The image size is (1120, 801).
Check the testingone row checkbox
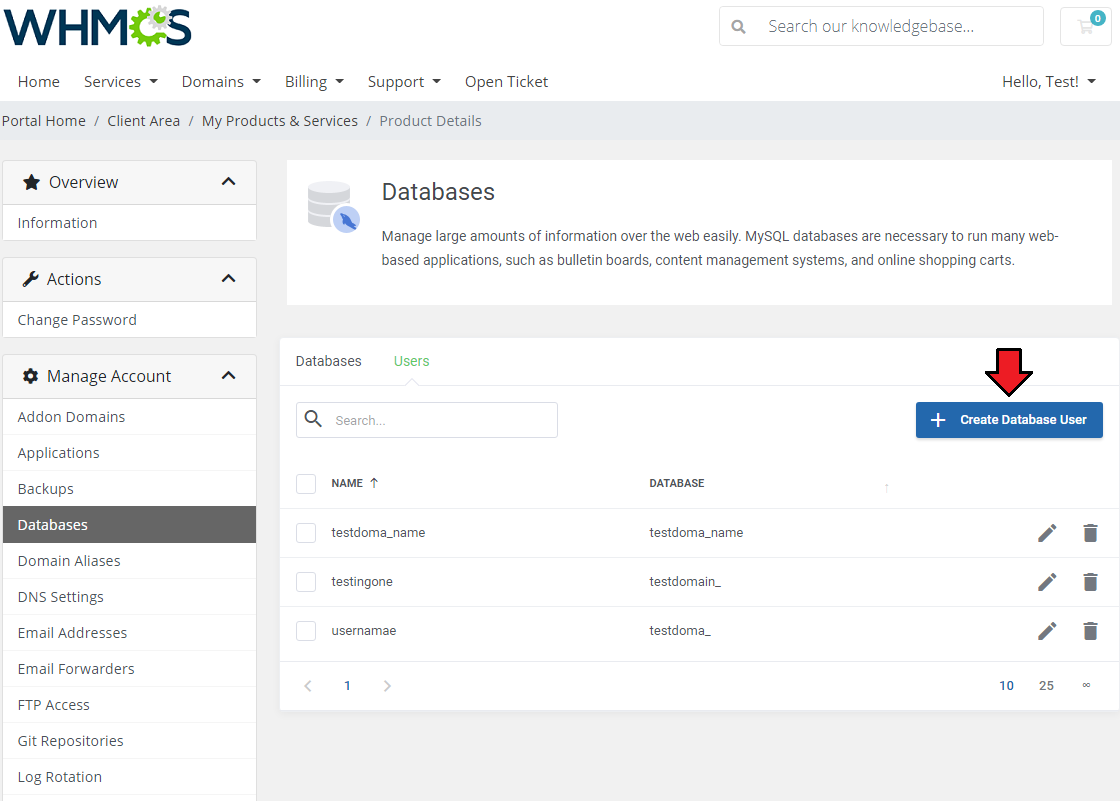click(306, 582)
